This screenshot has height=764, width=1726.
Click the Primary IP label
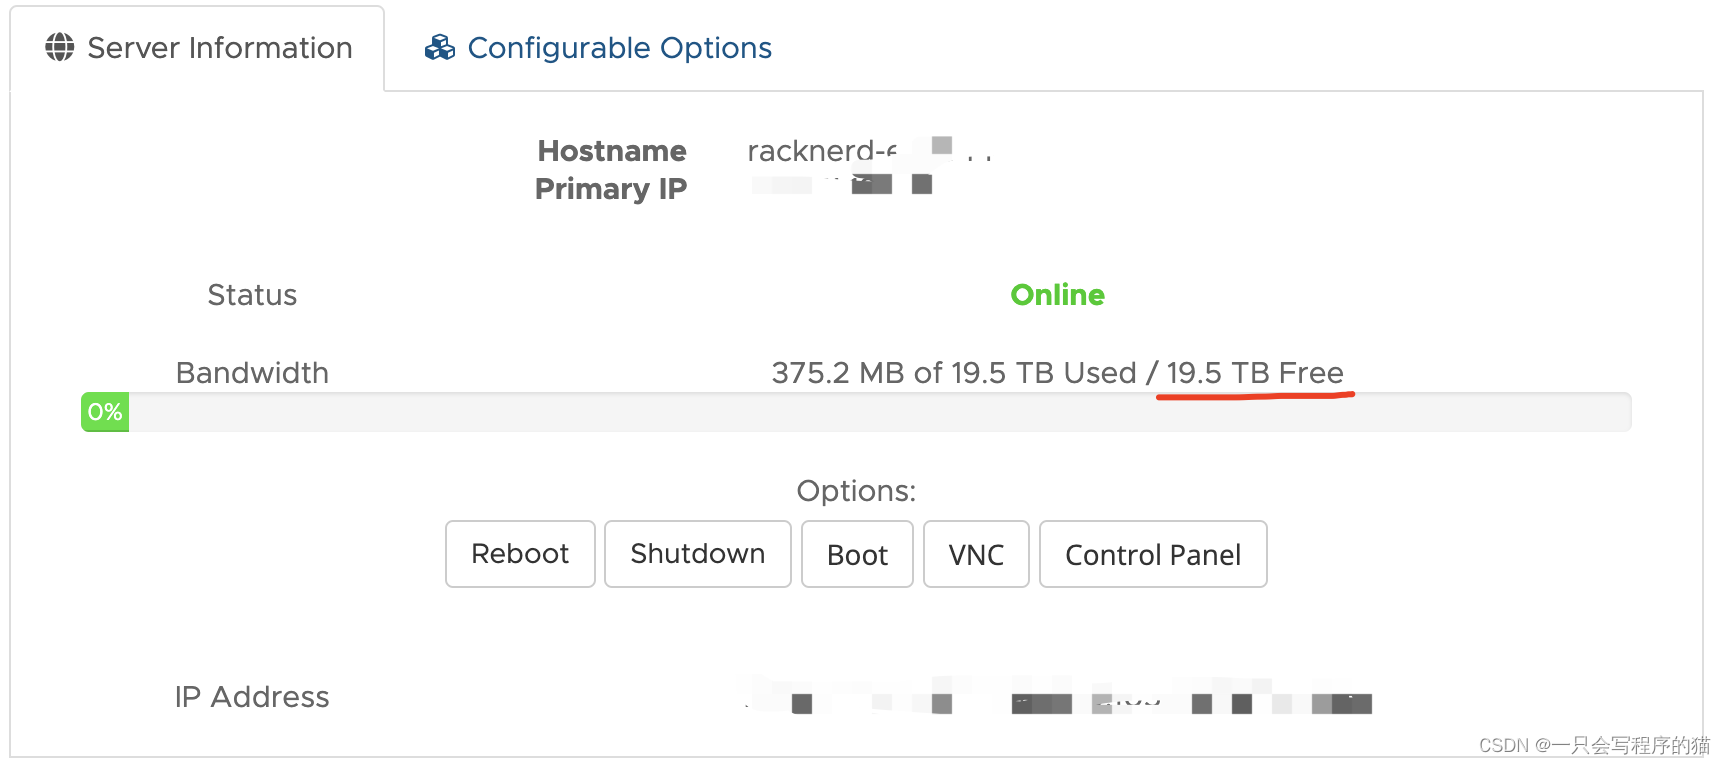[x=611, y=189]
